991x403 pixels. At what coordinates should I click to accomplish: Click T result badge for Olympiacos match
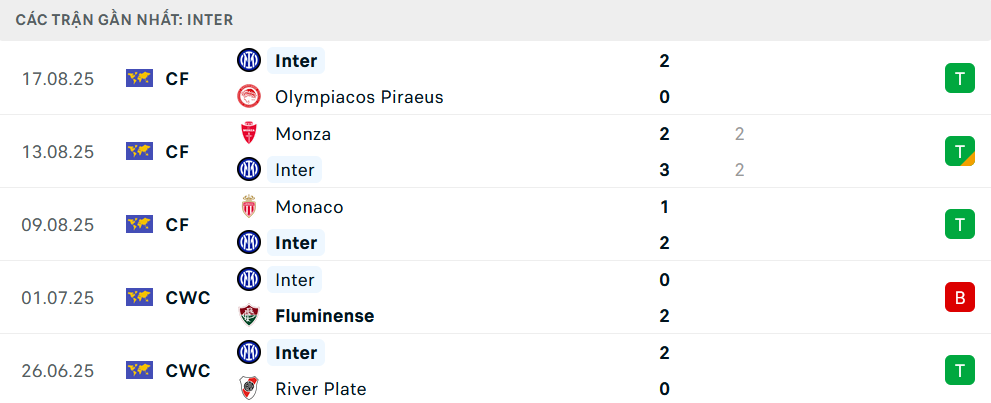pos(959,79)
